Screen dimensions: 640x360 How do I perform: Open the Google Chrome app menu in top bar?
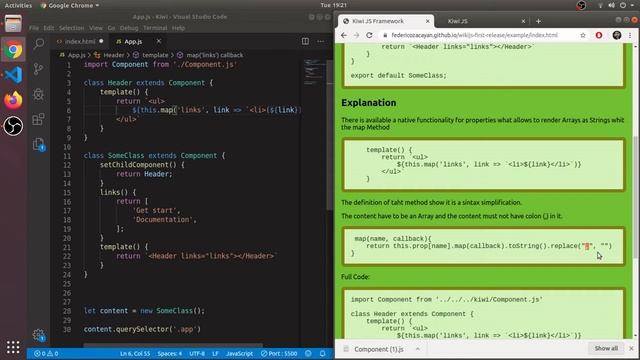point(70,5)
